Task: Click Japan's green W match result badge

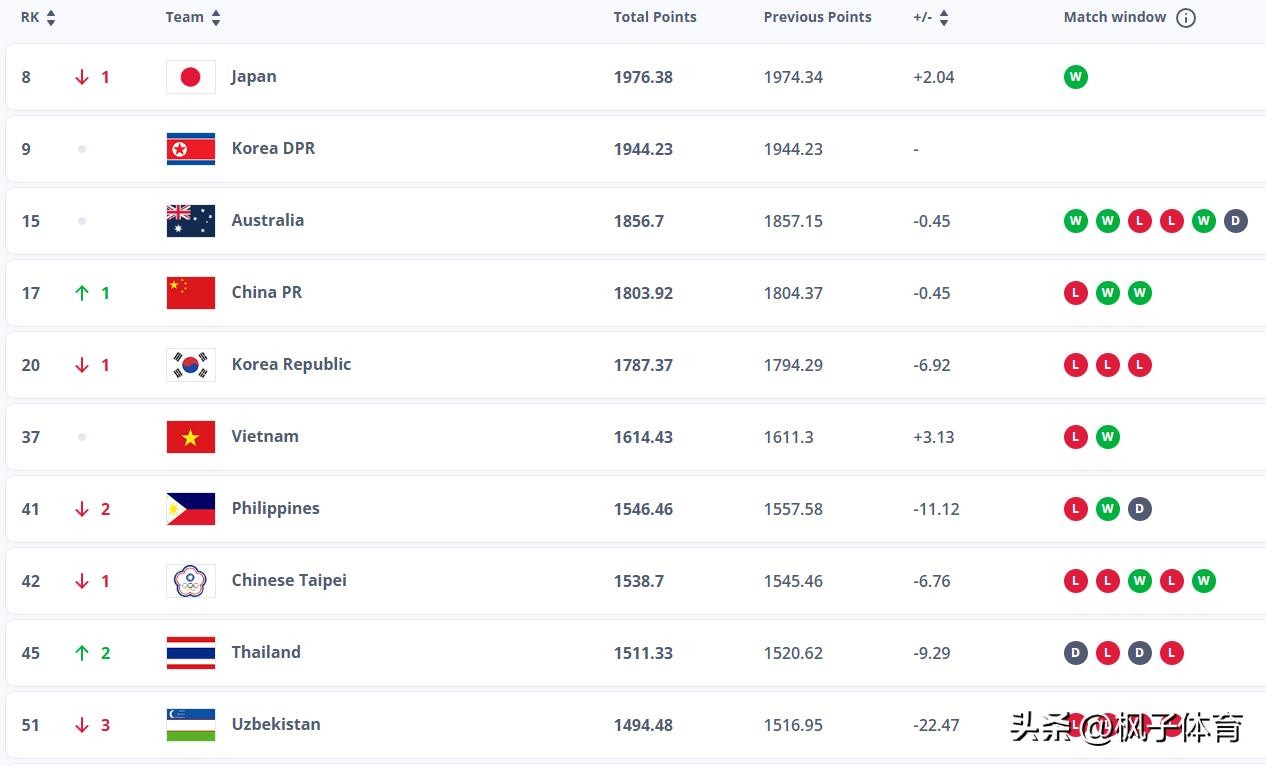Action: click(x=1076, y=77)
